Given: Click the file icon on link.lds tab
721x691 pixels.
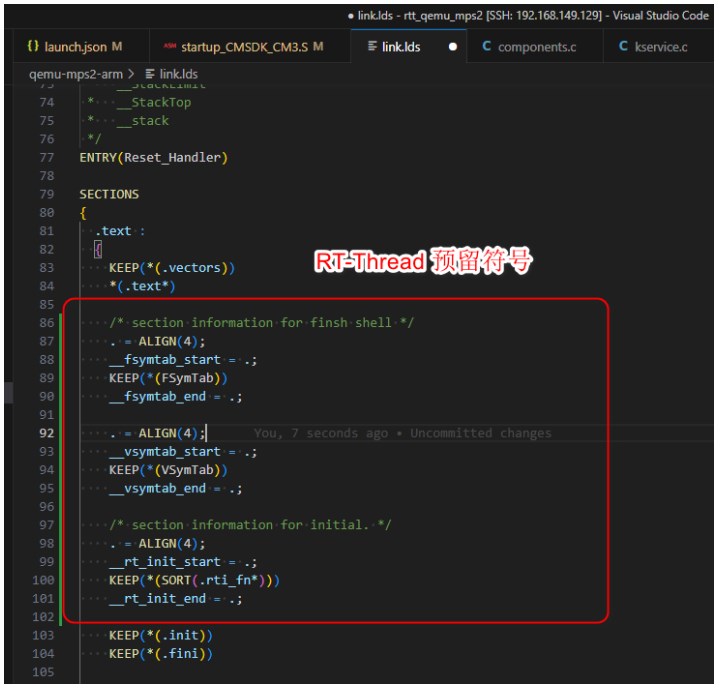Looking at the screenshot, I should click(372, 46).
